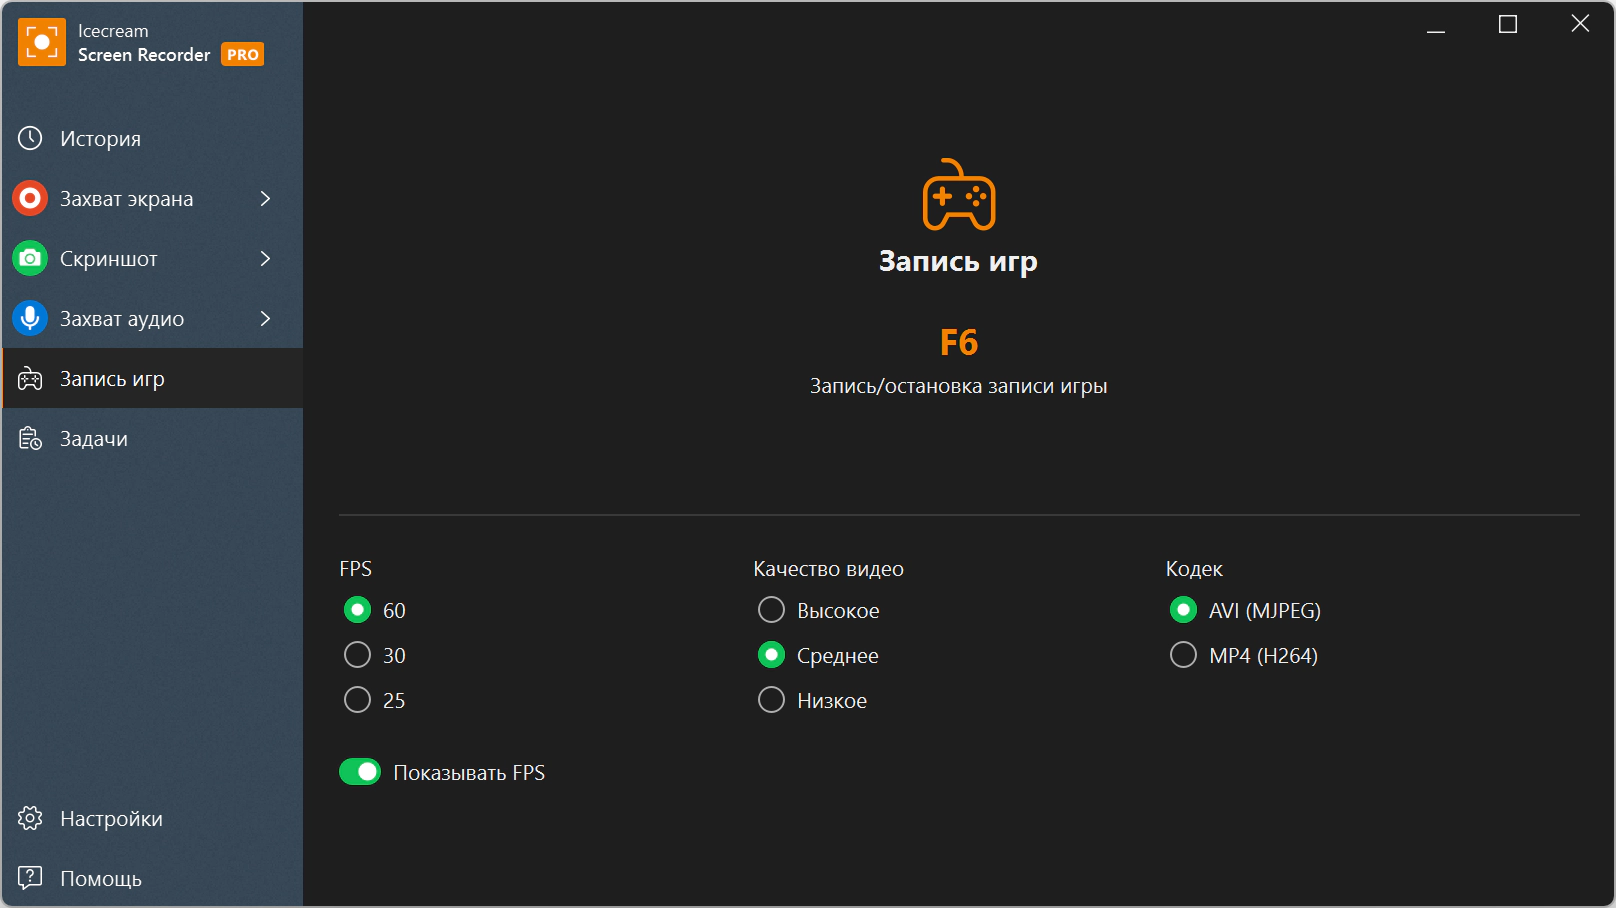Open the Настройки gear icon
The image size is (1616, 908).
30,818
